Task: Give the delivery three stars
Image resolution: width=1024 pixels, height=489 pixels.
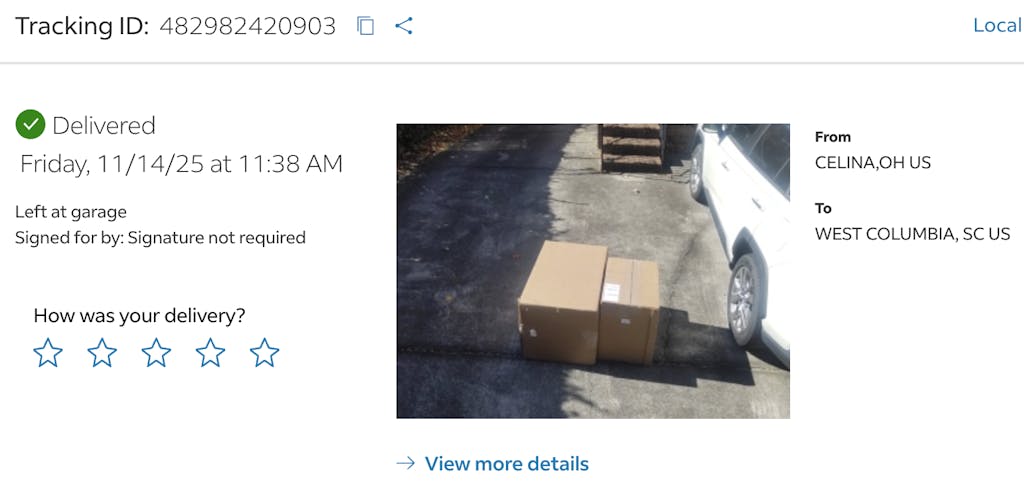Action: tap(157, 353)
